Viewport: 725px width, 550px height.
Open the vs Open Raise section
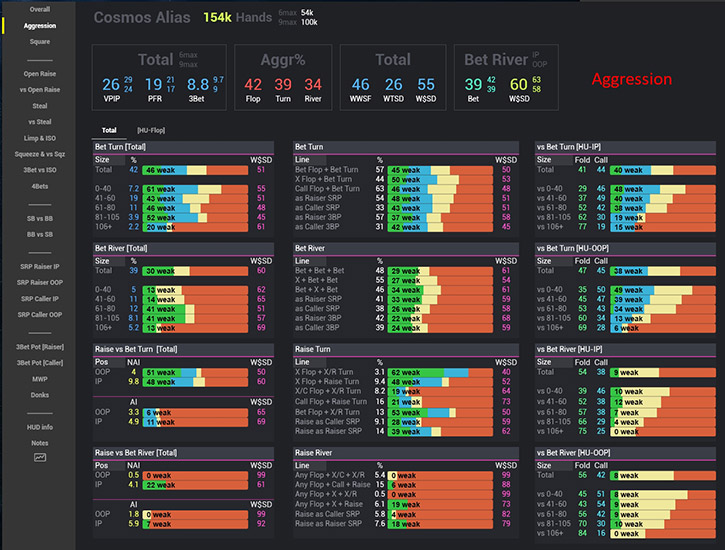point(39,90)
